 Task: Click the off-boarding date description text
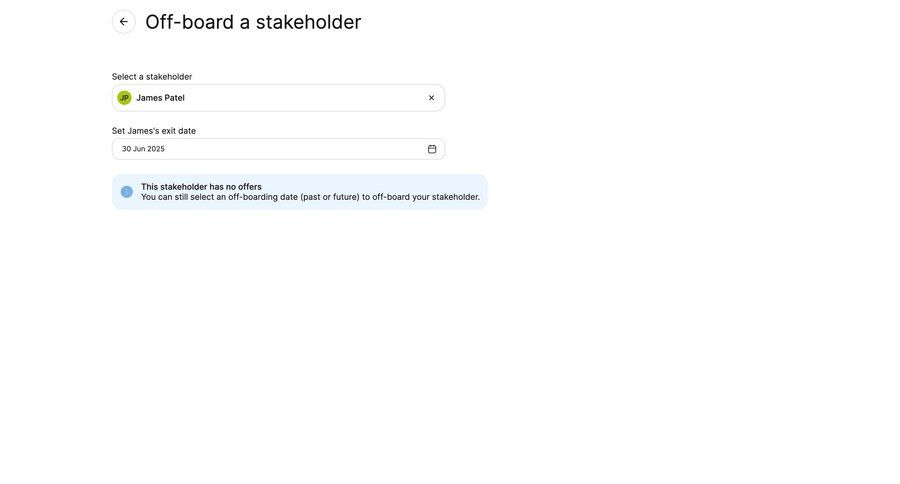(x=310, y=197)
